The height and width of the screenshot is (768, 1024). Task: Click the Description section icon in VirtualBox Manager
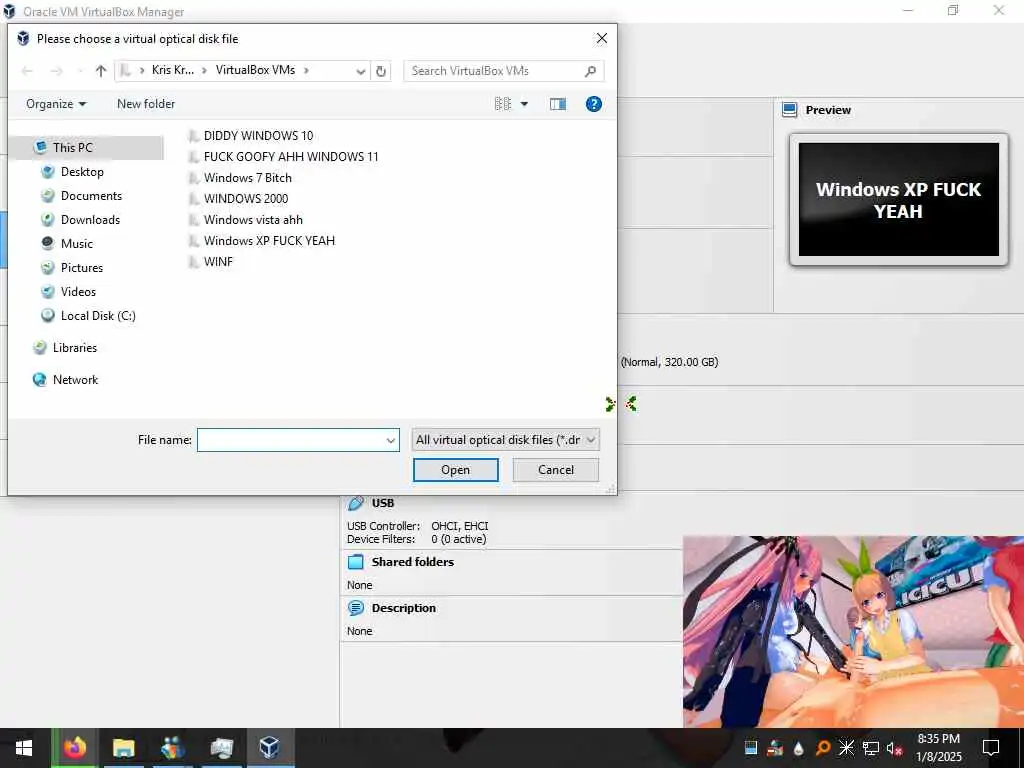coord(356,608)
